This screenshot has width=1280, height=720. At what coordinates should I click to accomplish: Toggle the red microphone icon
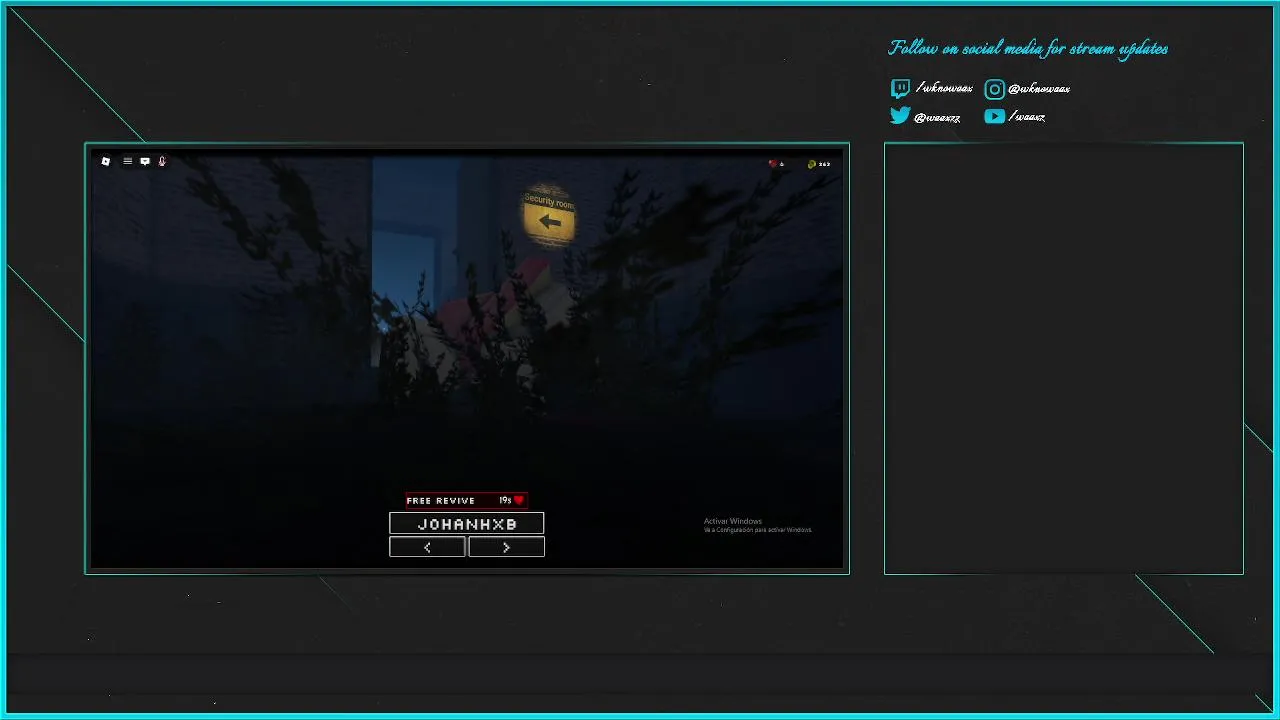click(x=162, y=161)
